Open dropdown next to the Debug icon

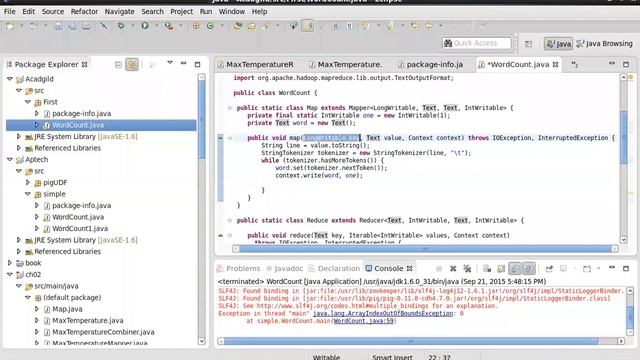132,26
